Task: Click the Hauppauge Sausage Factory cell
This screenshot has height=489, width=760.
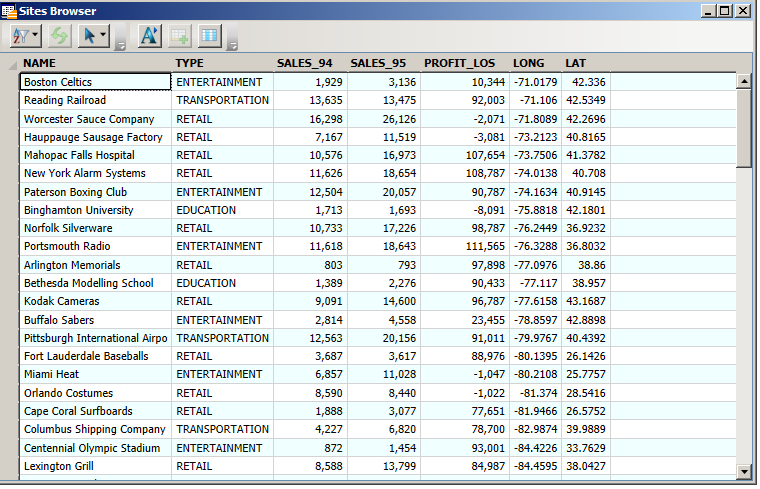Action: tap(95, 137)
